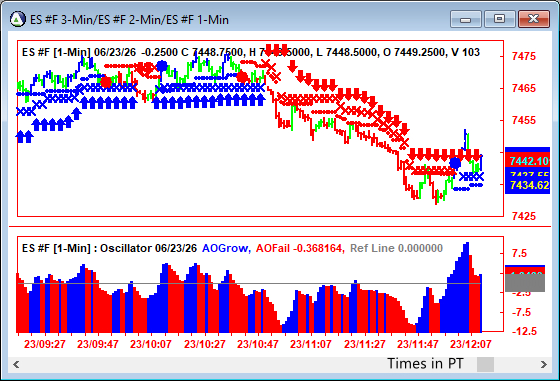Click the gray oscillator value marker box

[525, 282]
